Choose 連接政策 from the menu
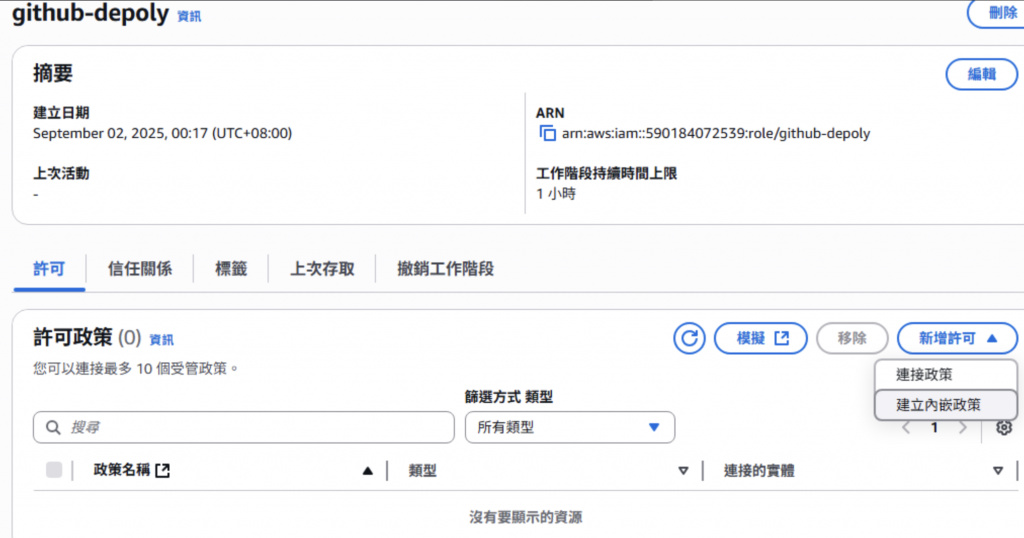 coord(946,375)
